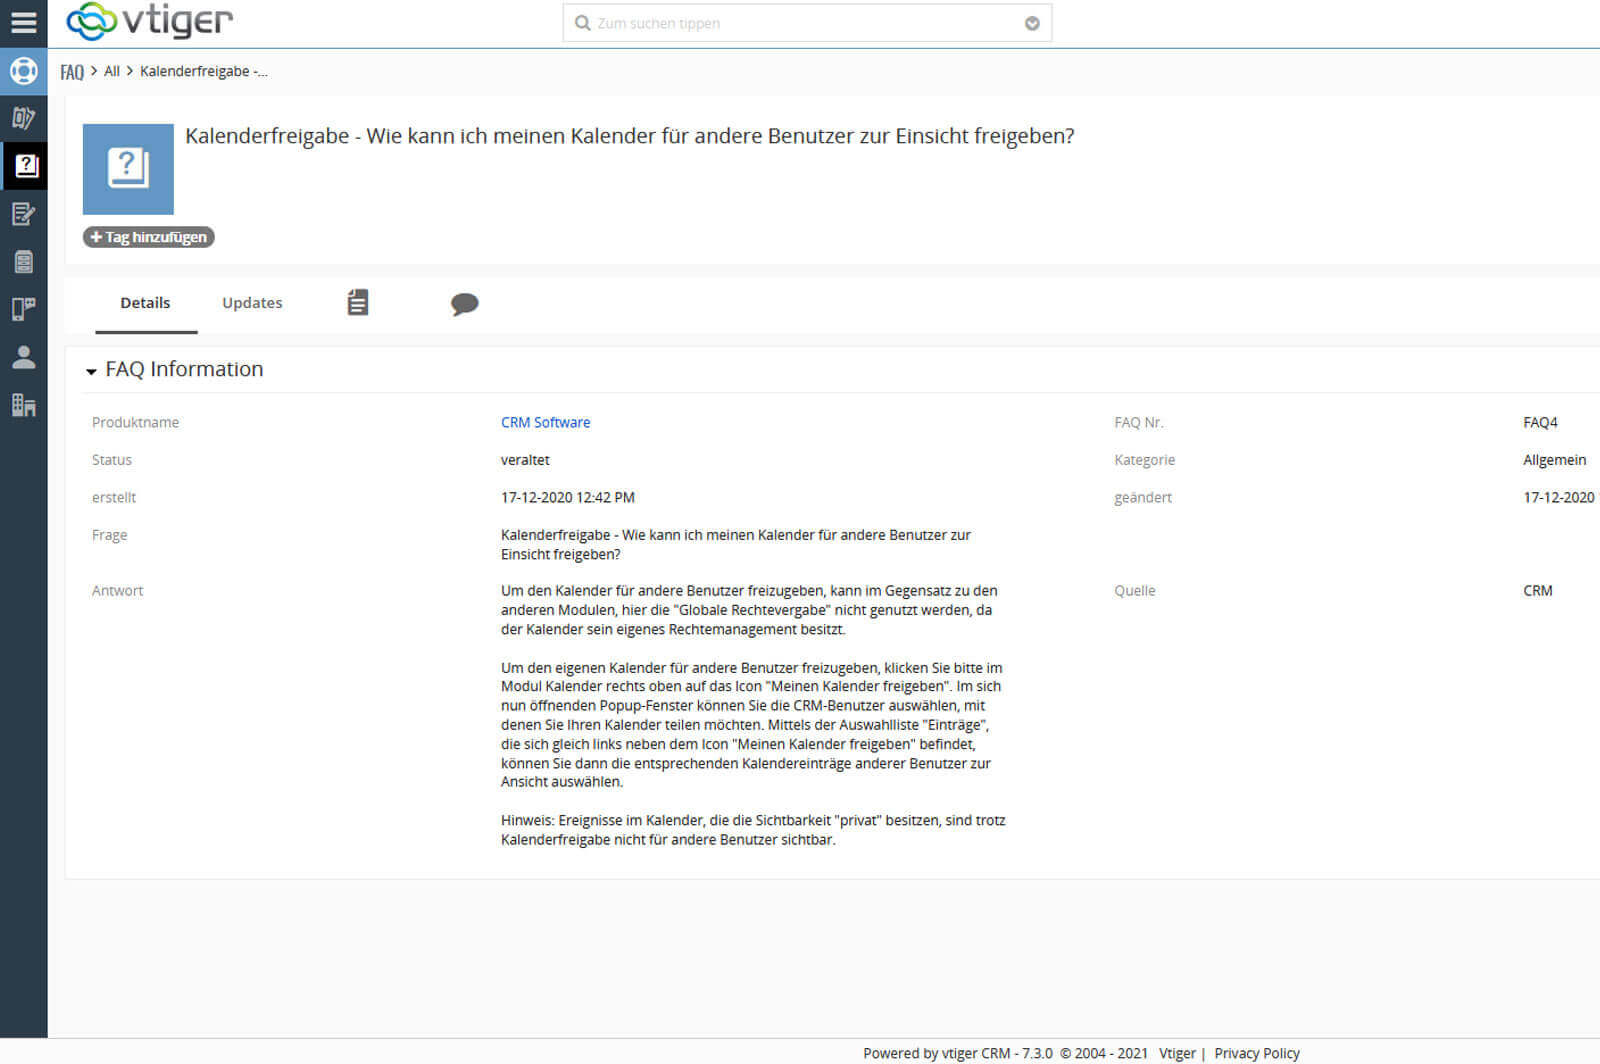This screenshot has height=1064, width=1600.
Task: Click the vtiger logo
Action: tap(148, 22)
